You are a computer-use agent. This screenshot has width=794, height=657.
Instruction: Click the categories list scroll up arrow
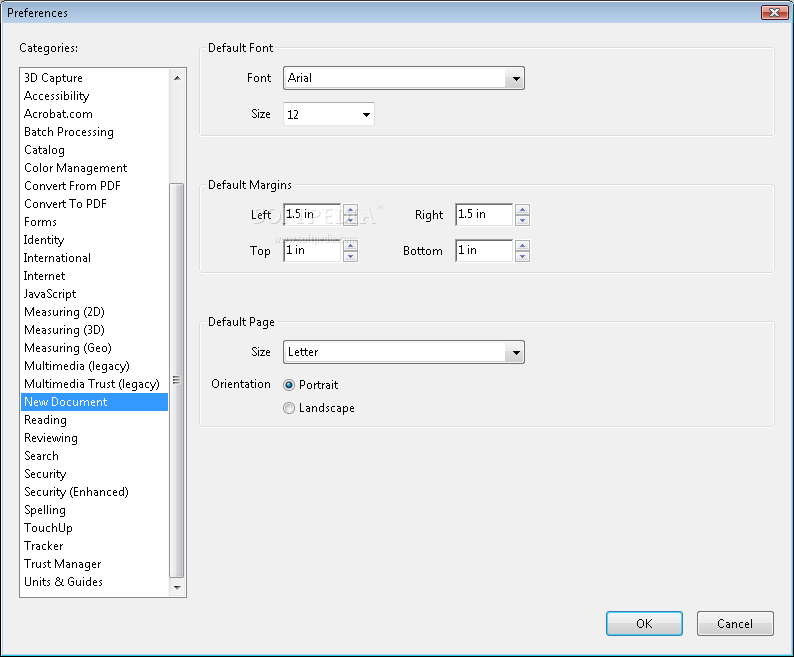click(x=177, y=78)
